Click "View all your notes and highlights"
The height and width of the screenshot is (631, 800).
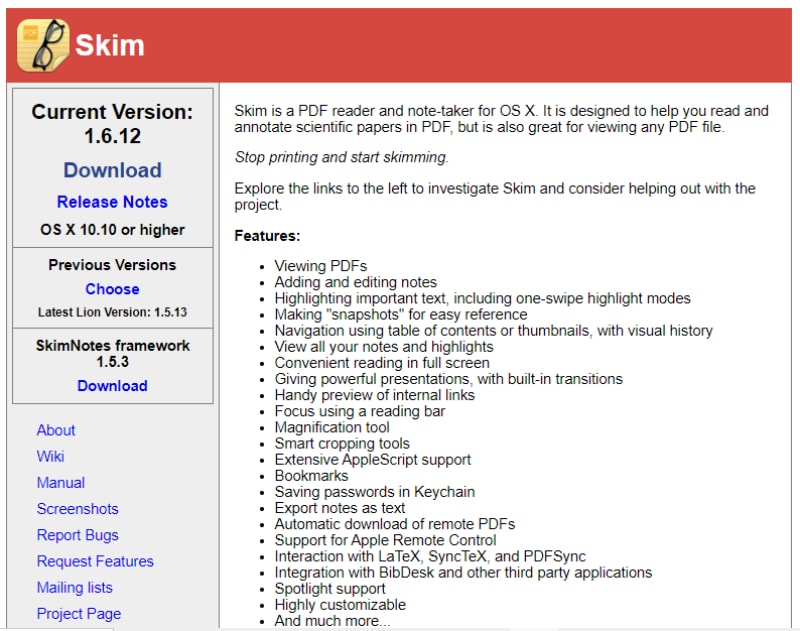pyautogui.click(x=384, y=346)
